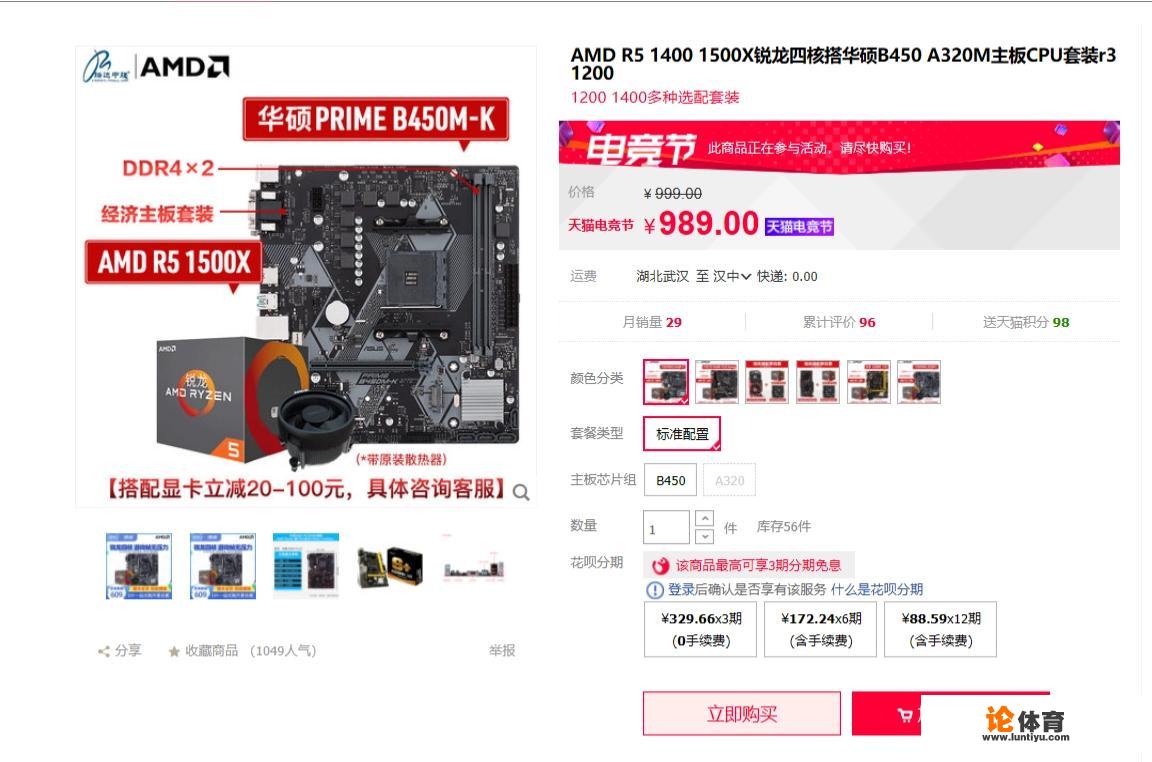Select the 标准配置 package option
Image resolution: width=1152 pixels, height=762 pixels.
click(x=682, y=434)
